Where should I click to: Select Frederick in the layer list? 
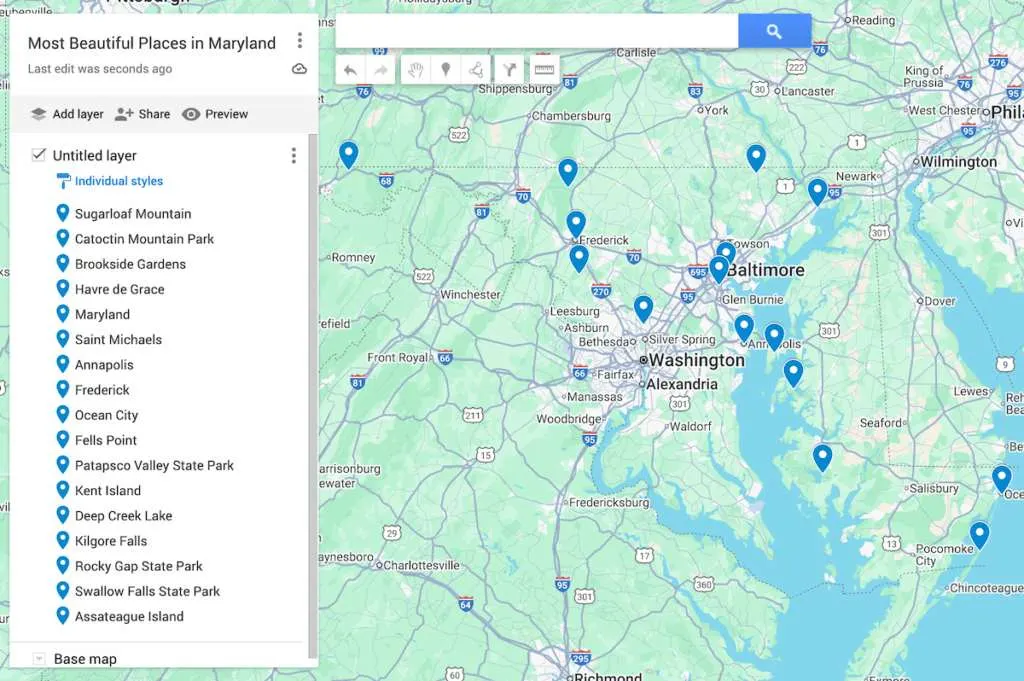pos(102,390)
